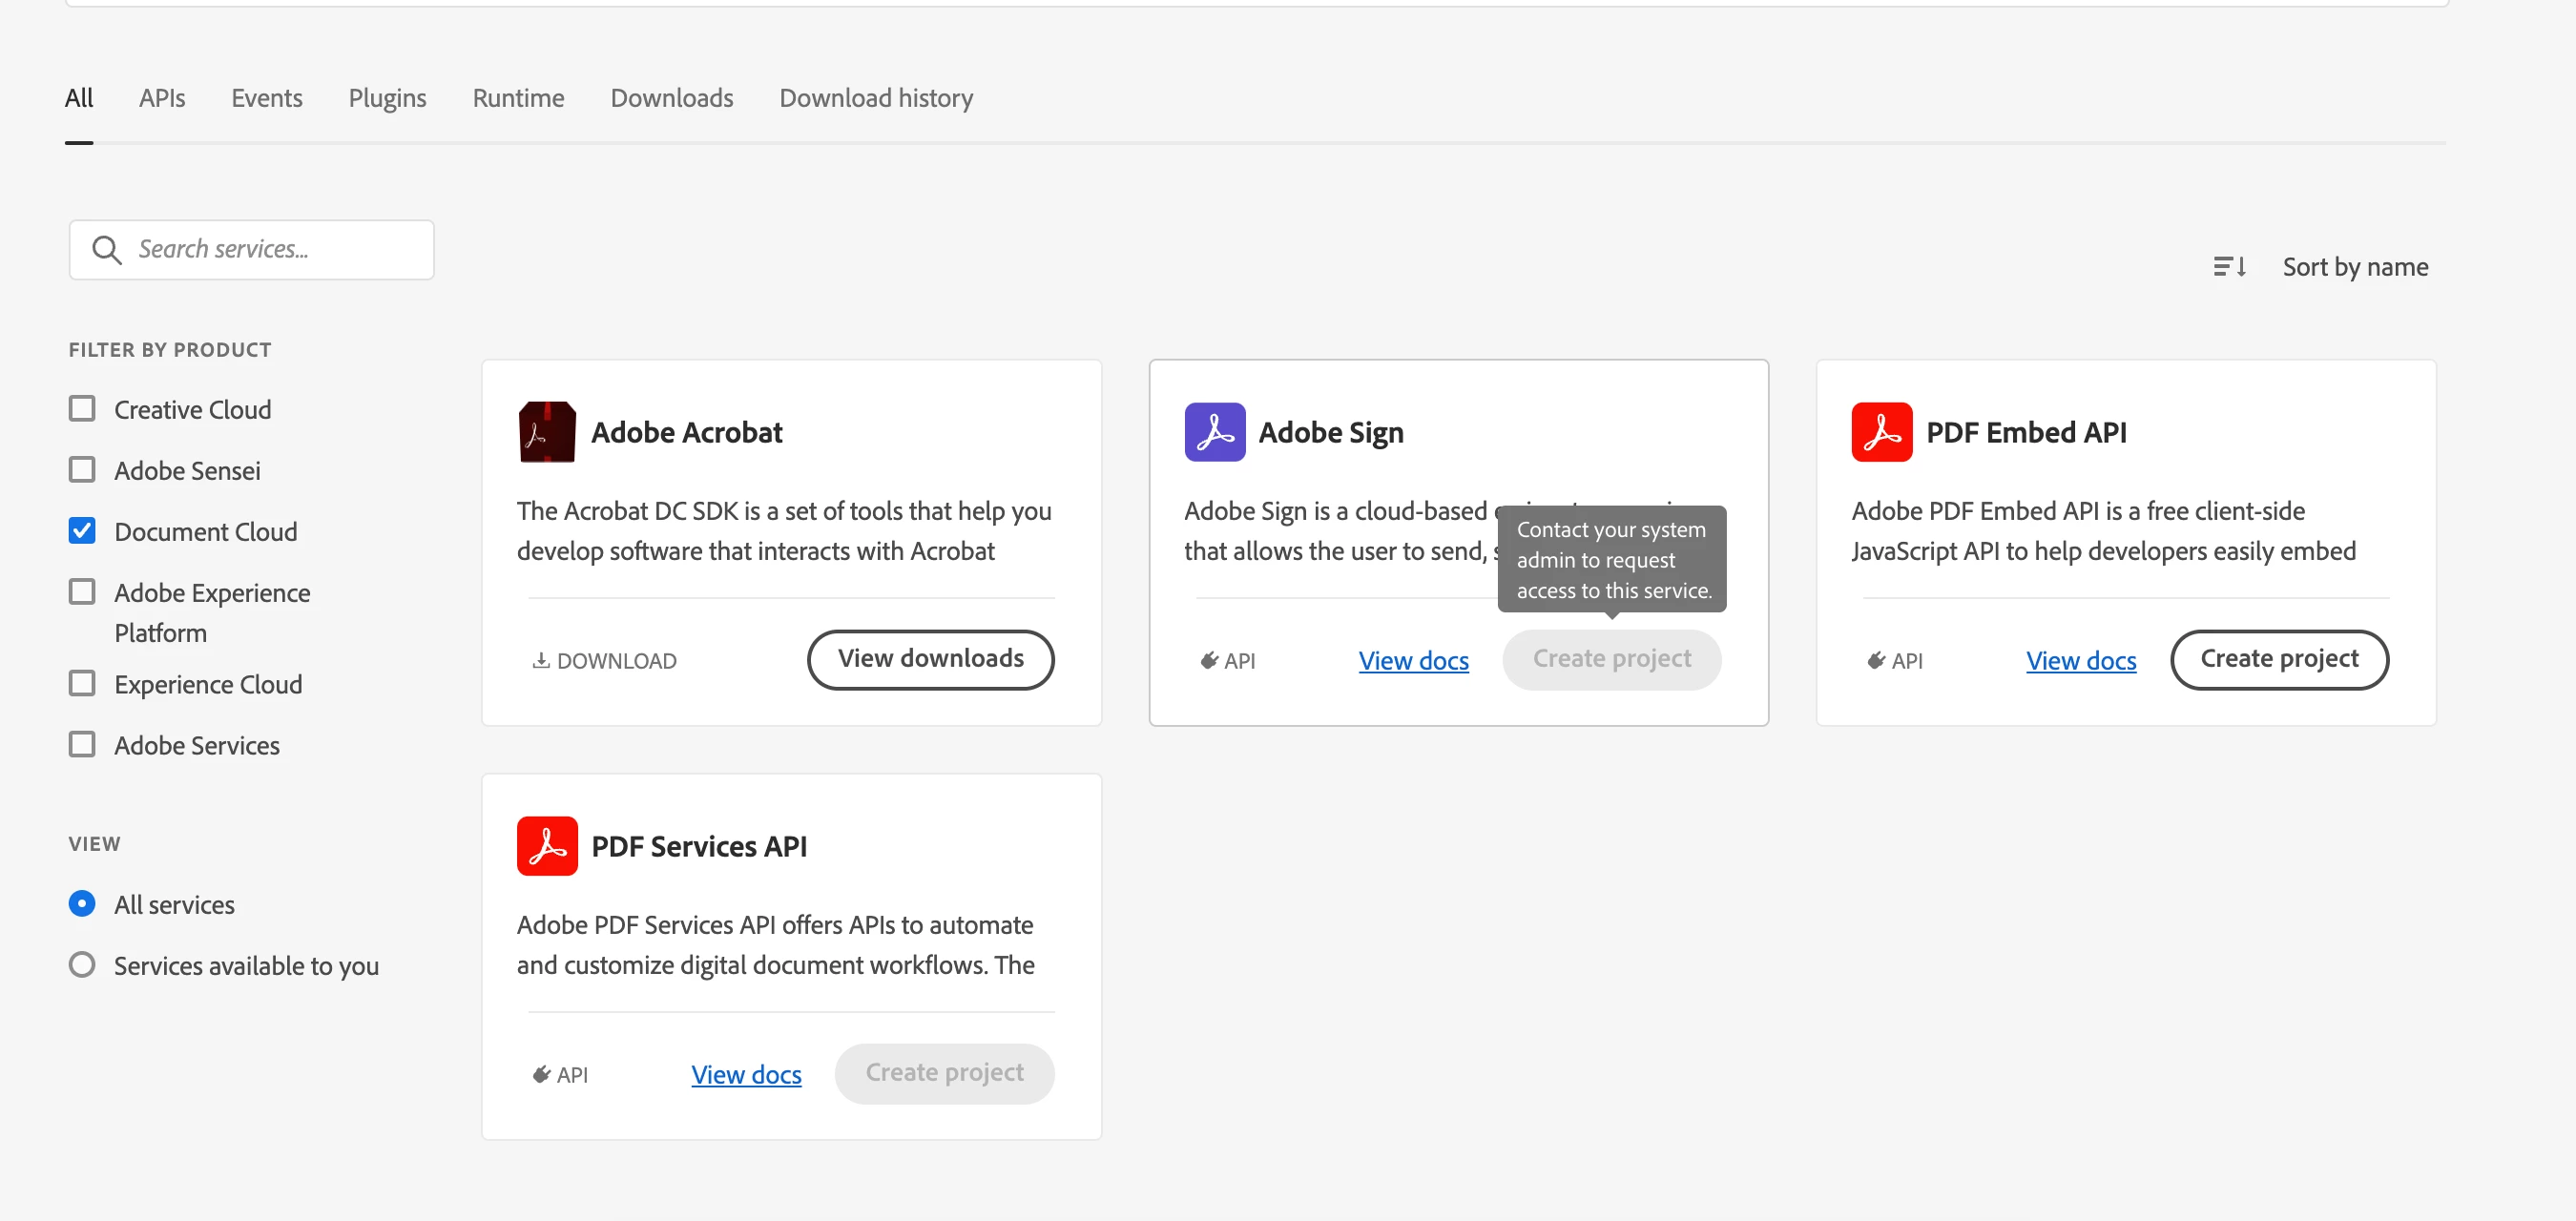
Task: Open the Download history tab
Action: 876,98
